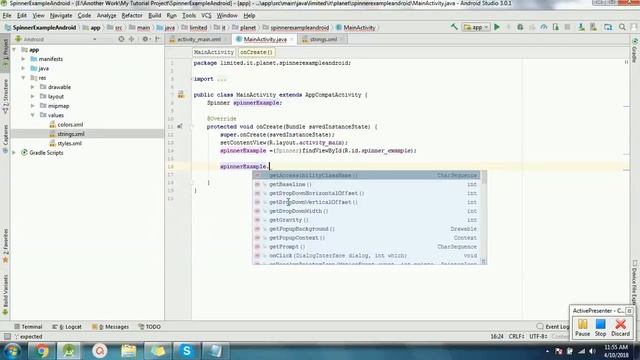The image size is (640, 360).
Task: Click onCreate() breadcrumb in editor header
Action: (x=256, y=52)
